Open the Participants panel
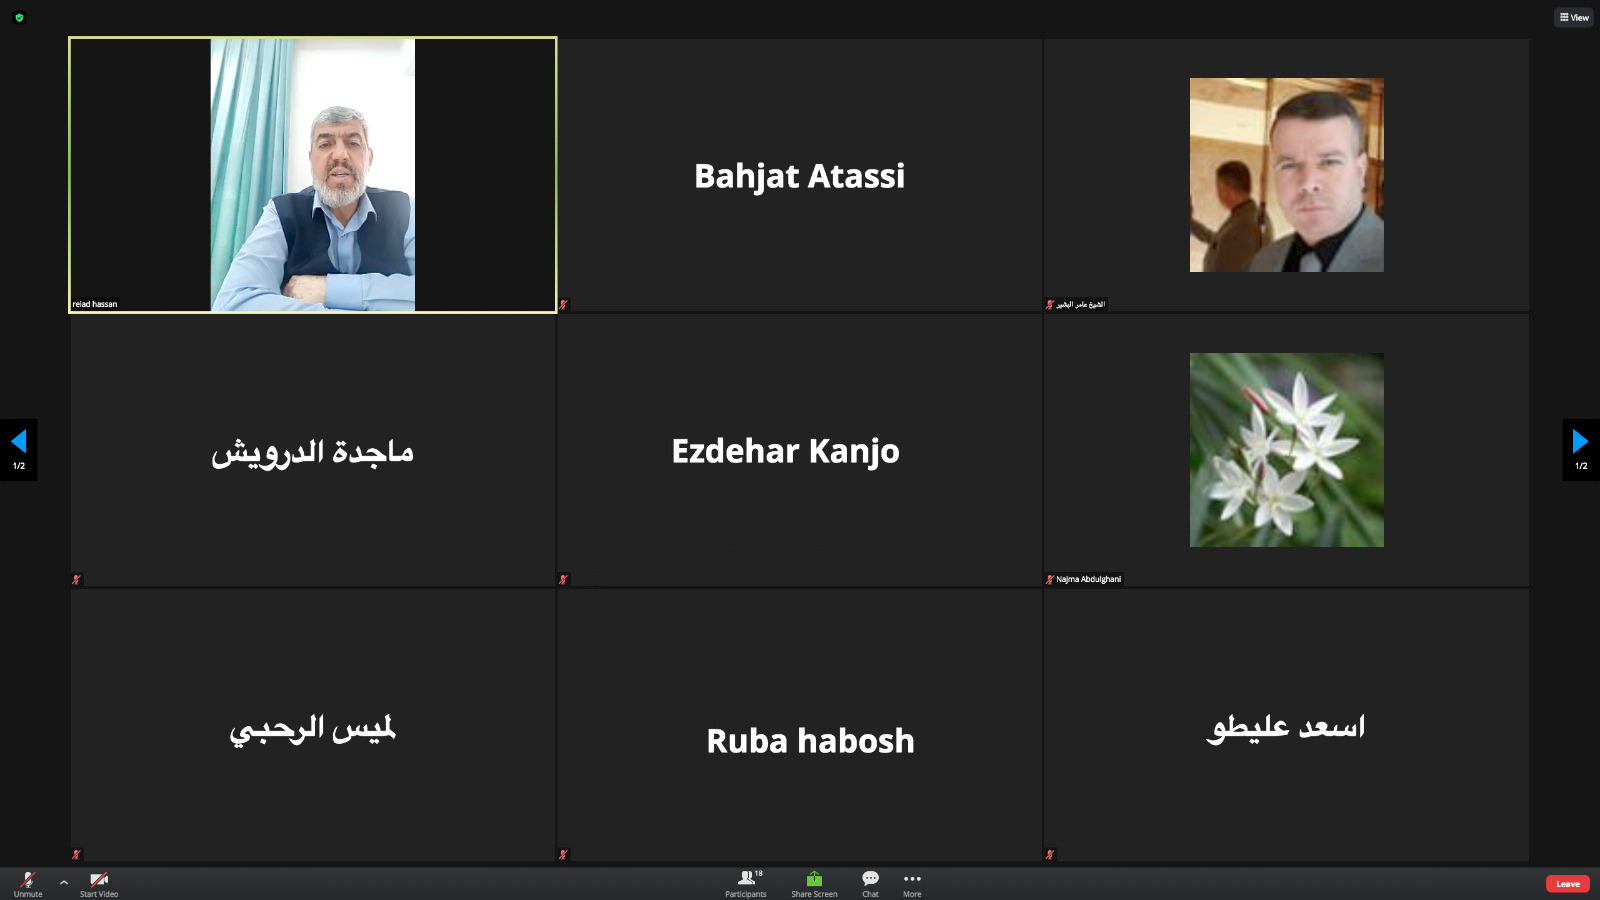1600x900 pixels. tap(746, 883)
